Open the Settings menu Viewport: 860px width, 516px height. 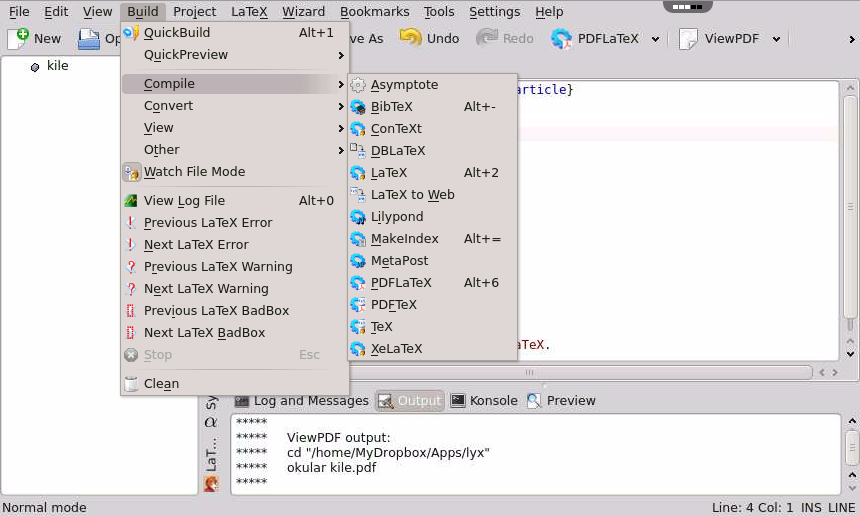click(x=494, y=12)
